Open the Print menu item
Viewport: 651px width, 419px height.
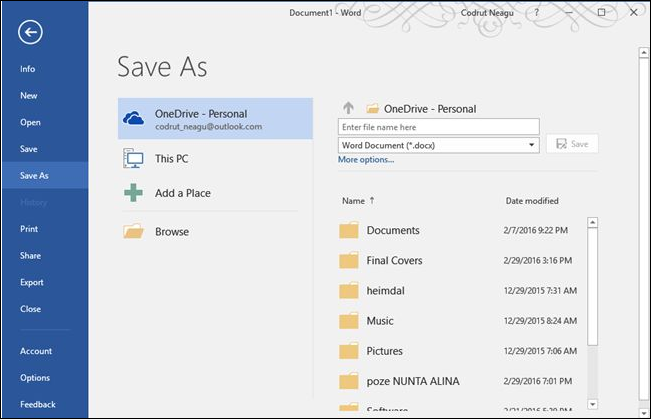29,229
